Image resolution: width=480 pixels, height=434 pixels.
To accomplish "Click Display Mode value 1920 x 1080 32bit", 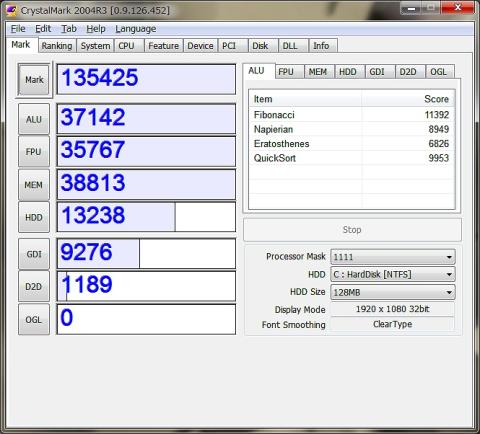I will (x=392, y=309).
